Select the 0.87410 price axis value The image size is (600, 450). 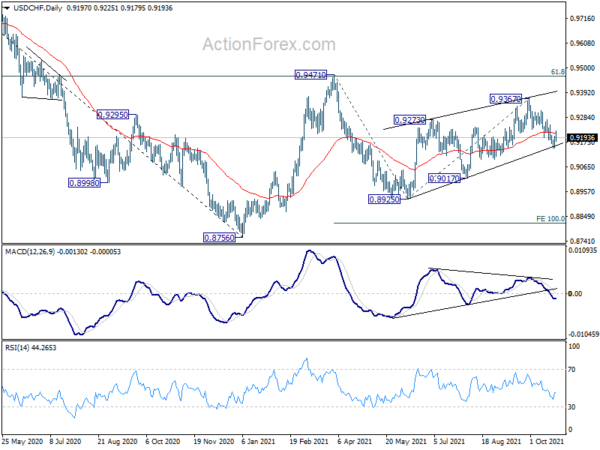point(582,241)
